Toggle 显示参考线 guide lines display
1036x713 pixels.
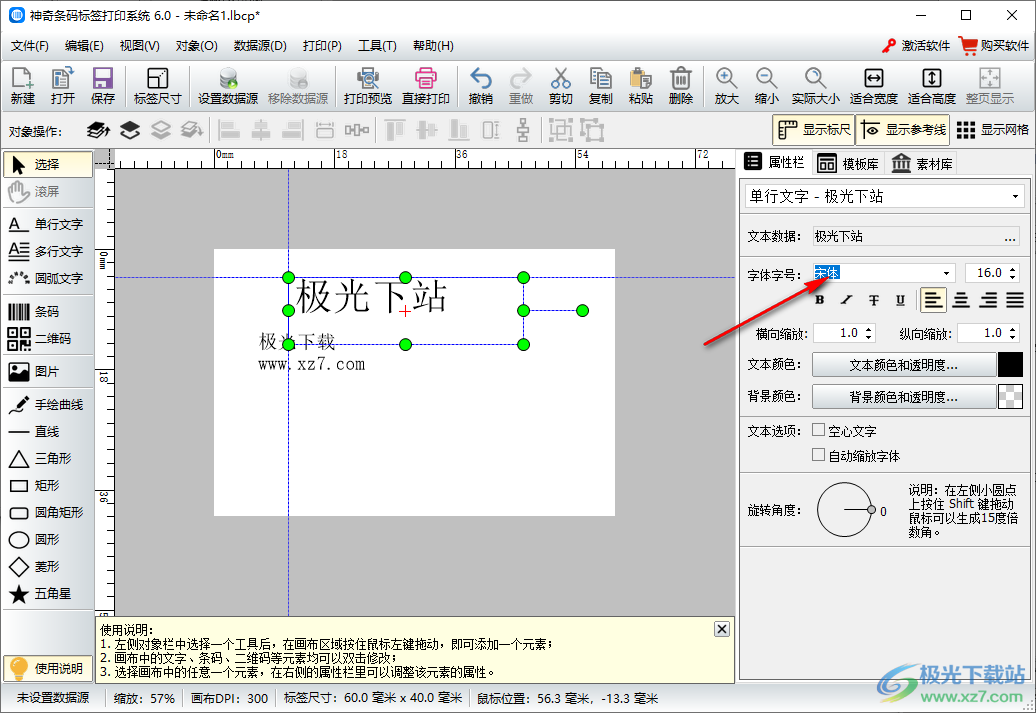(903, 130)
